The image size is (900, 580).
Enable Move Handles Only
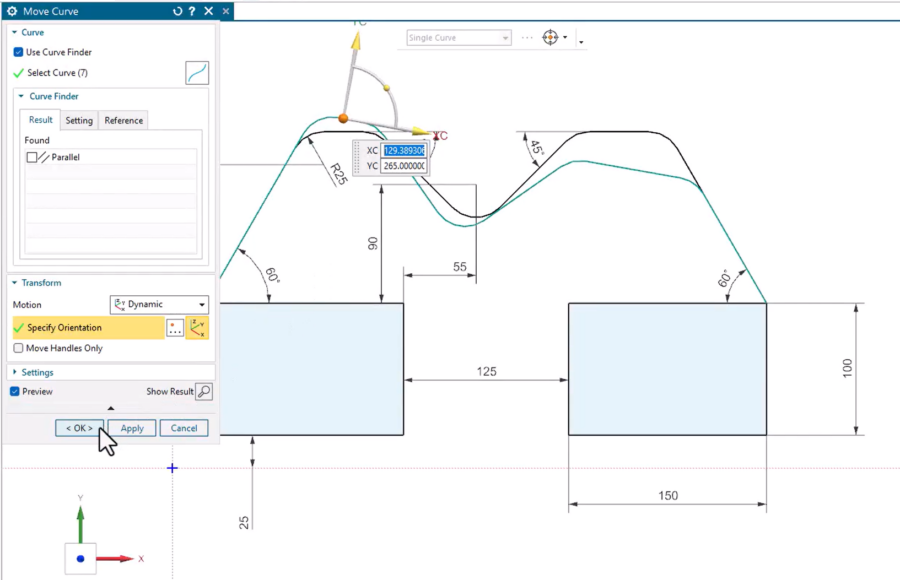(16, 348)
